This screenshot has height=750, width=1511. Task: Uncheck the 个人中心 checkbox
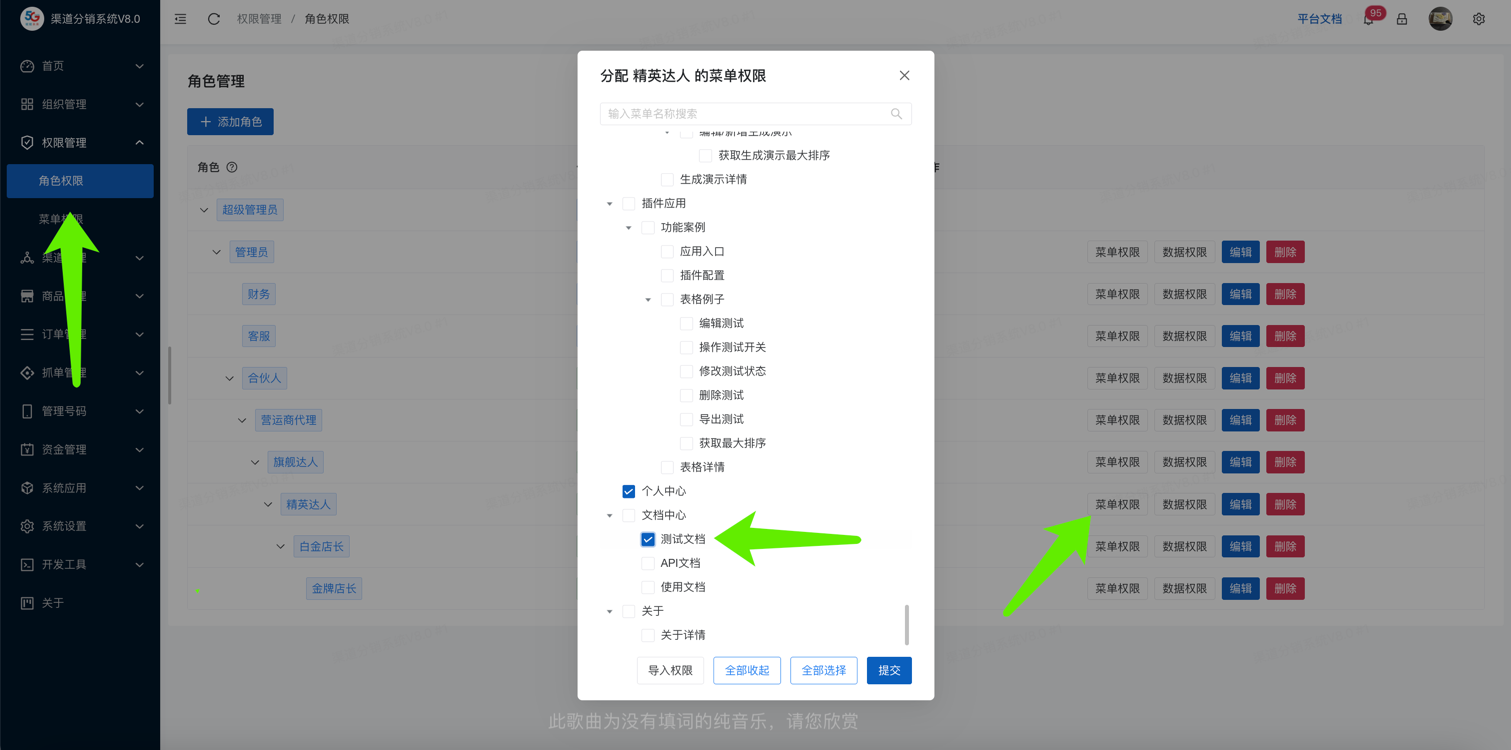[629, 491]
